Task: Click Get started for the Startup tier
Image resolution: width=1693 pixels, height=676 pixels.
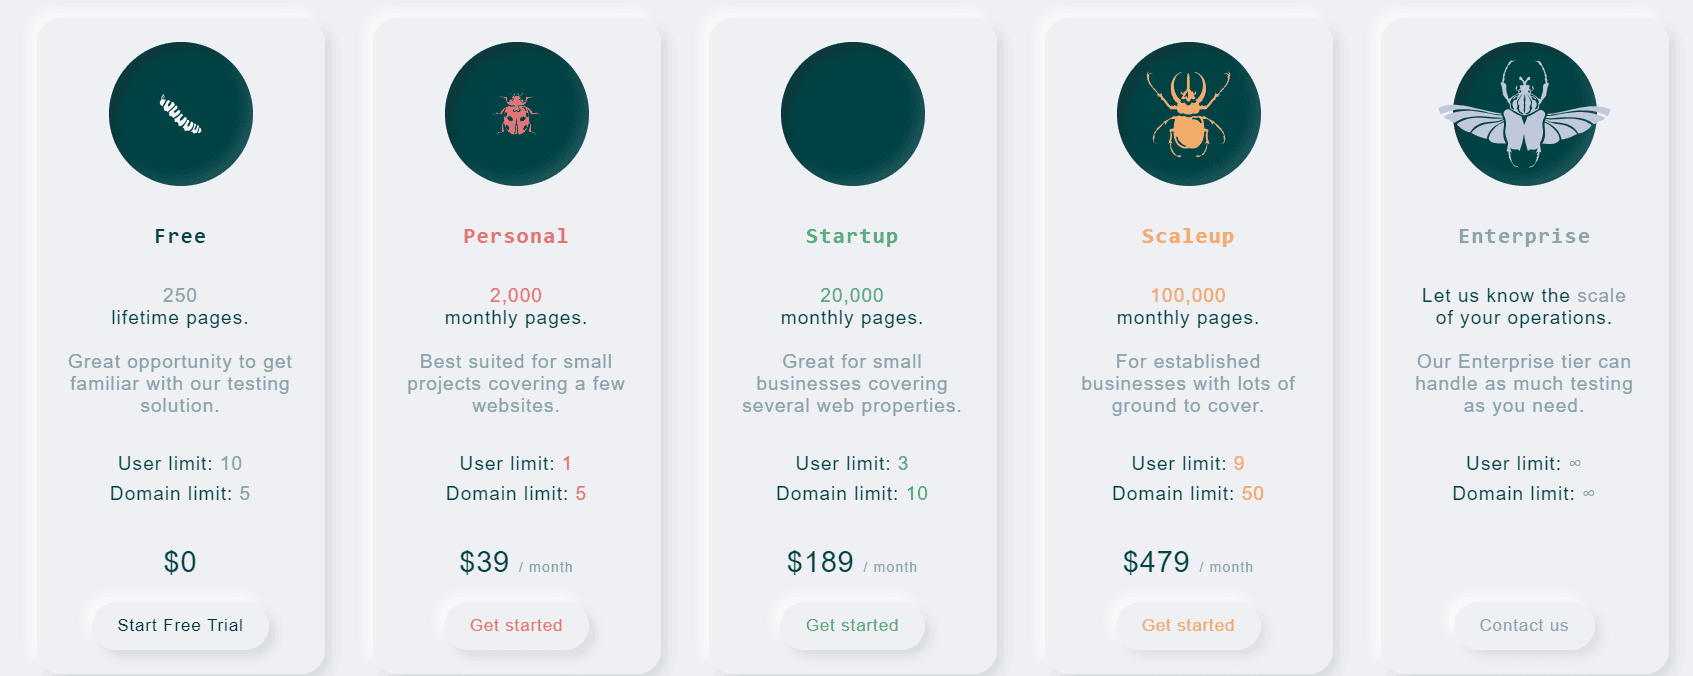Action: (x=852, y=625)
